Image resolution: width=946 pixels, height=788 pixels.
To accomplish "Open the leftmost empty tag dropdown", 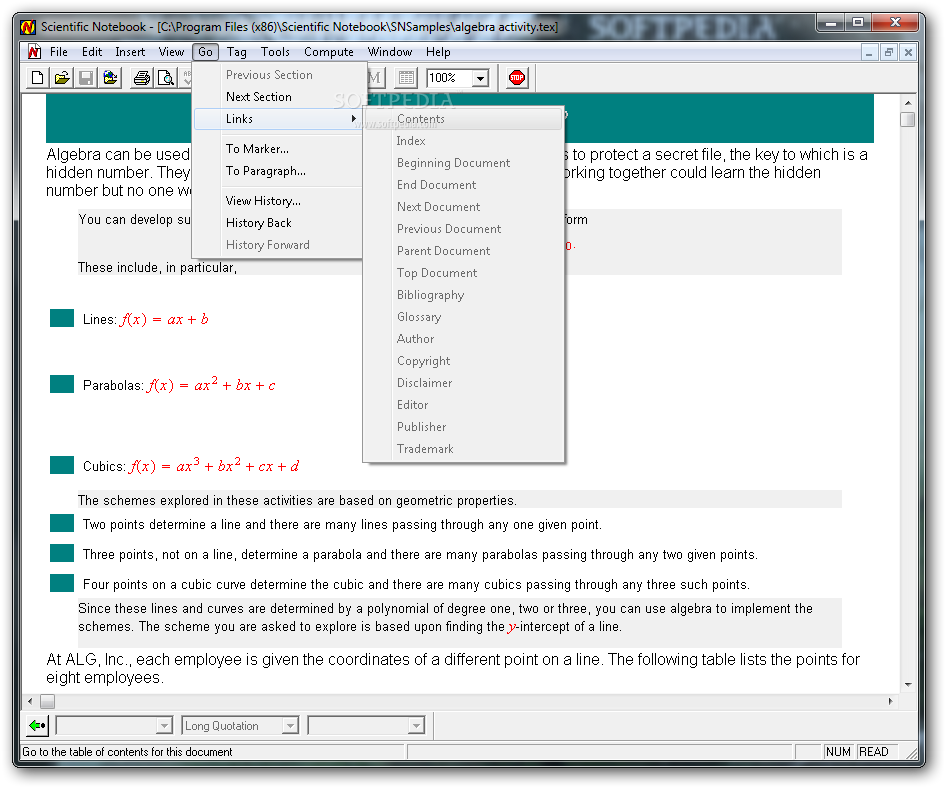I will click(x=164, y=725).
